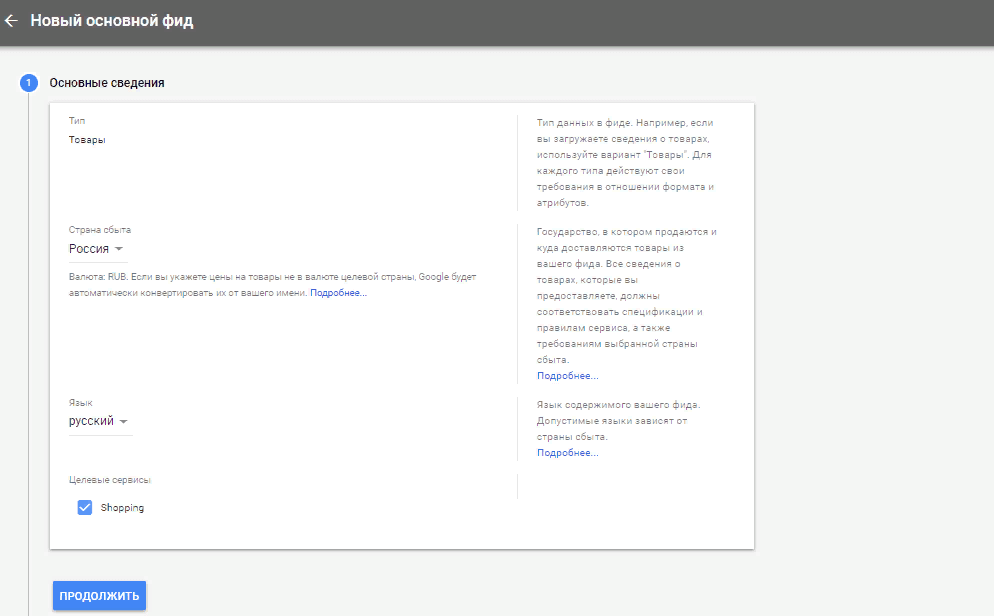
Task: Click the Shopping label text
Action: (122, 508)
